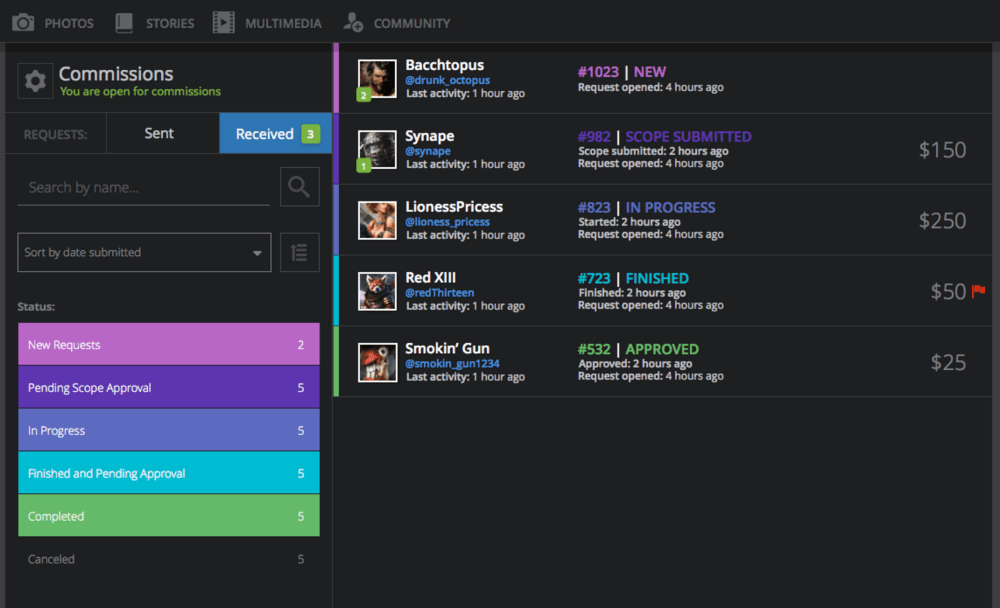The image size is (1000, 608).
Task: Select the Multimedia film icon
Action: [x=222, y=22]
